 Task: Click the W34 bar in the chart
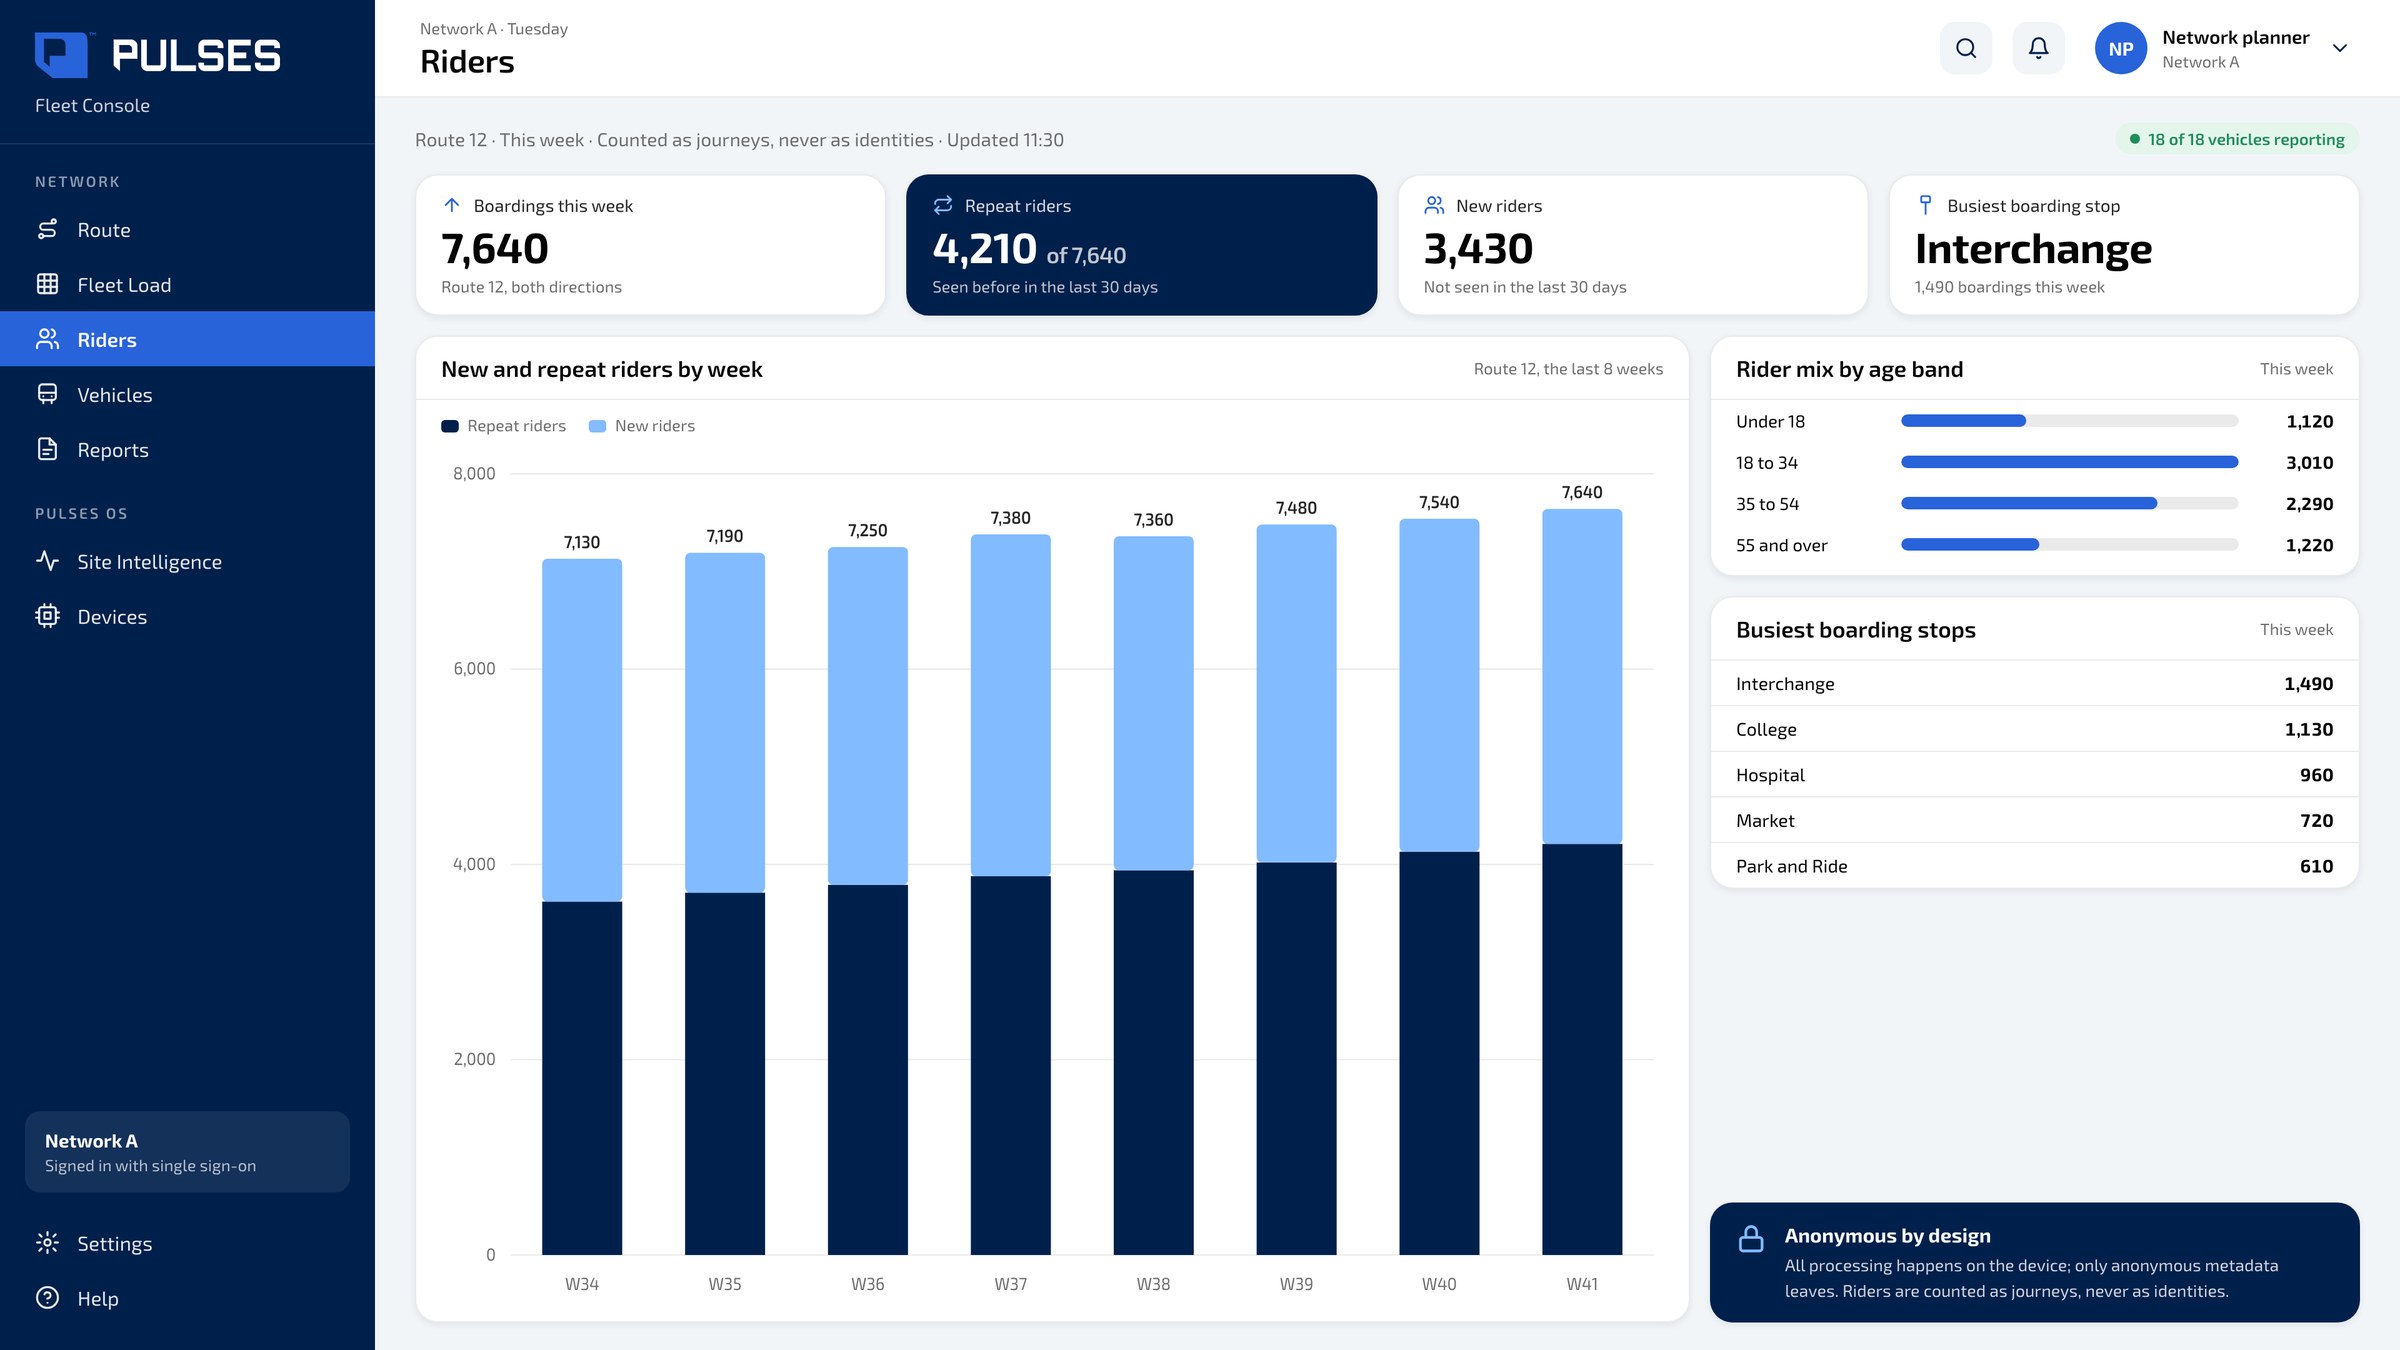(582, 906)
